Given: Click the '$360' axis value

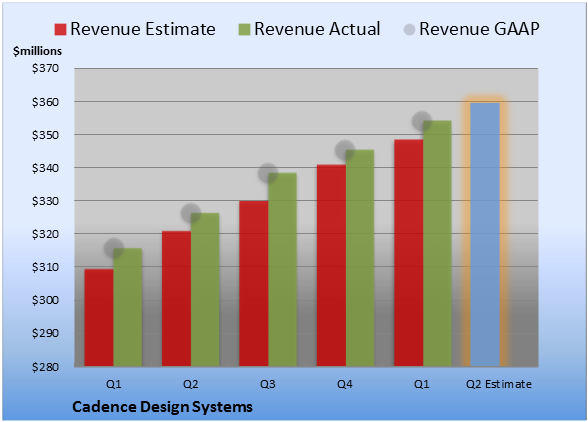Looking at the screenshot, I should [x=45, y=102].
